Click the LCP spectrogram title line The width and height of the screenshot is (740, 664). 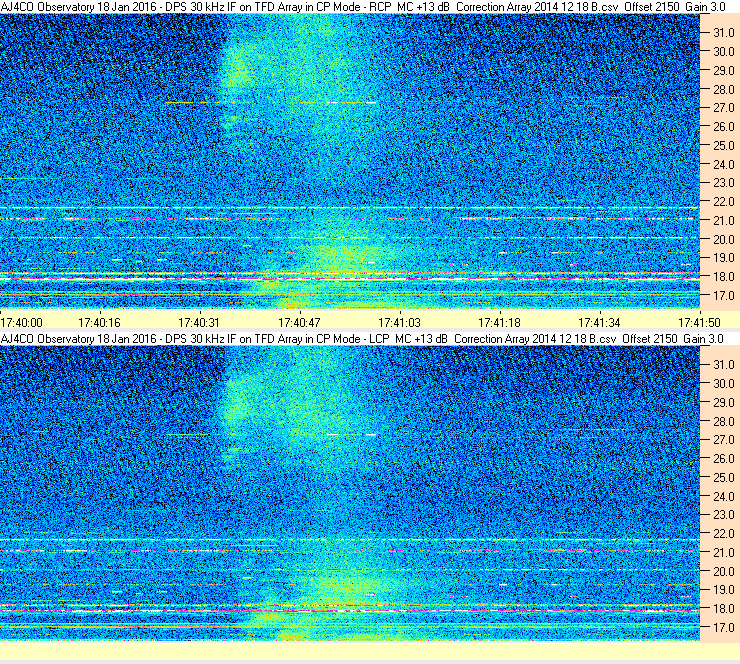(x=362, y=339)
